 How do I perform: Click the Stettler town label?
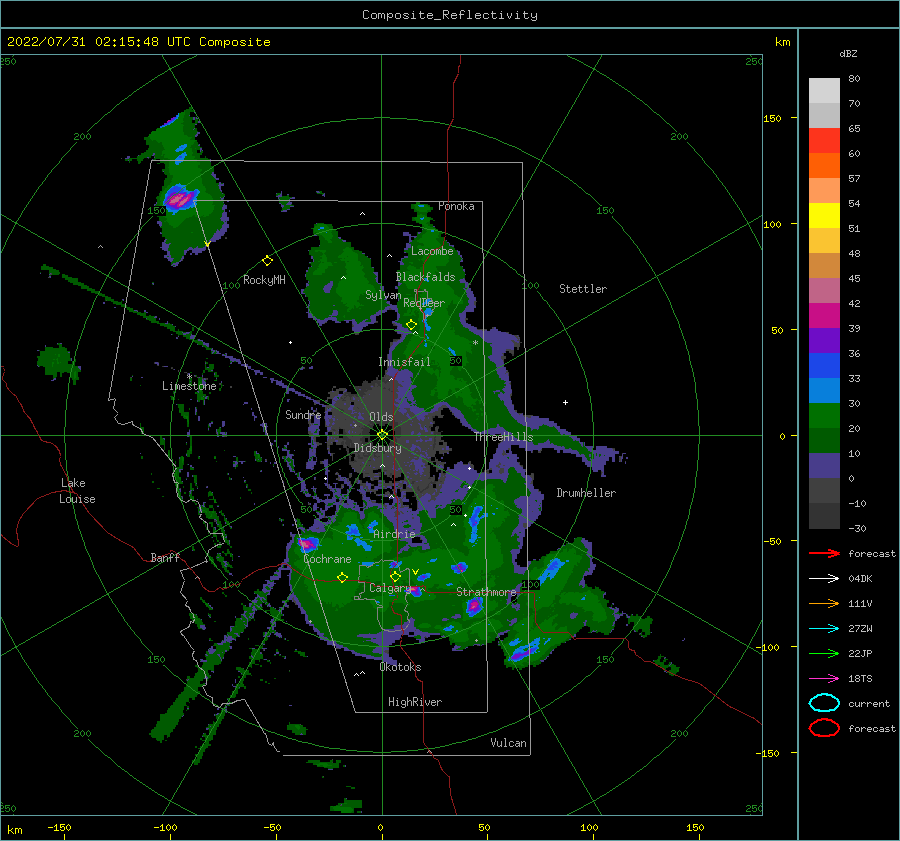[x=583, y=289]
